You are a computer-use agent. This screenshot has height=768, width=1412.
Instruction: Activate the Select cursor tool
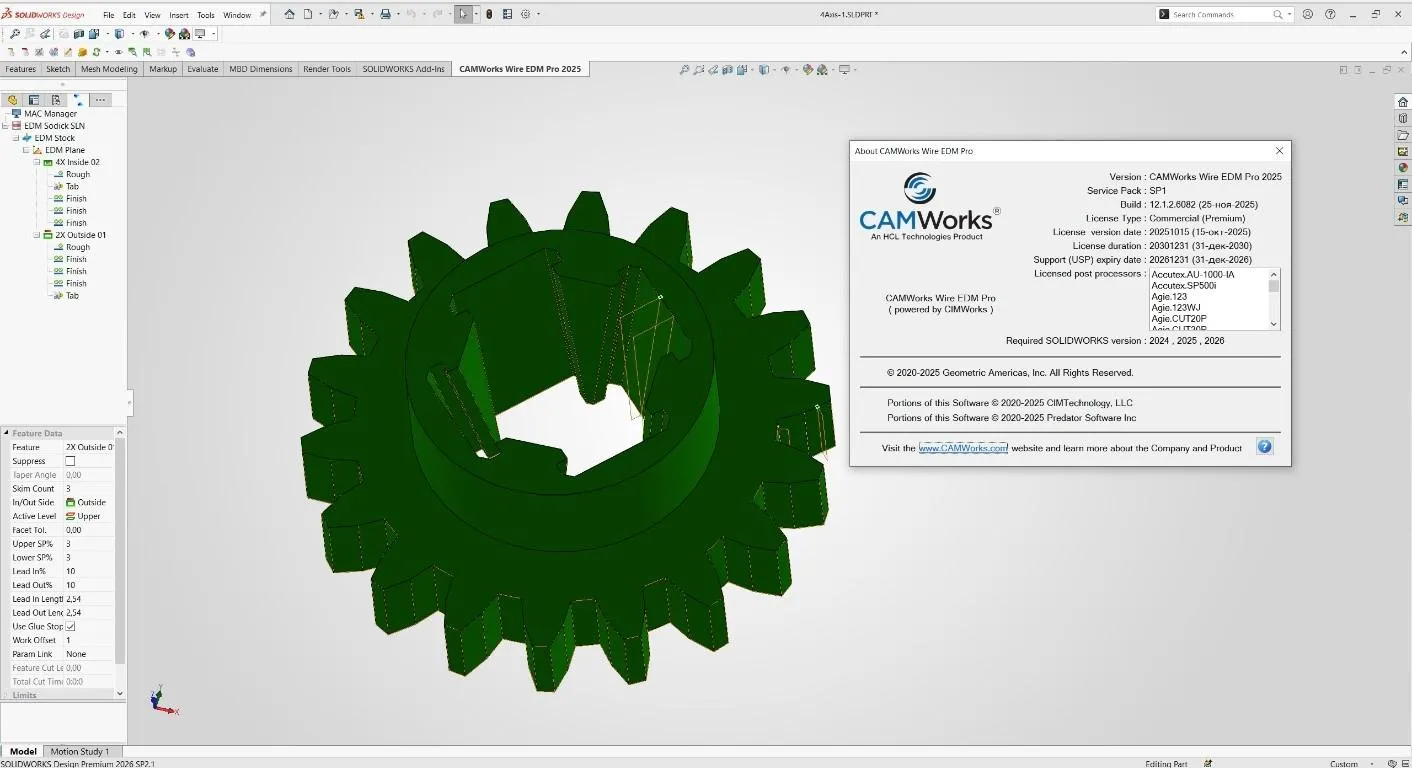coord(463,14)
